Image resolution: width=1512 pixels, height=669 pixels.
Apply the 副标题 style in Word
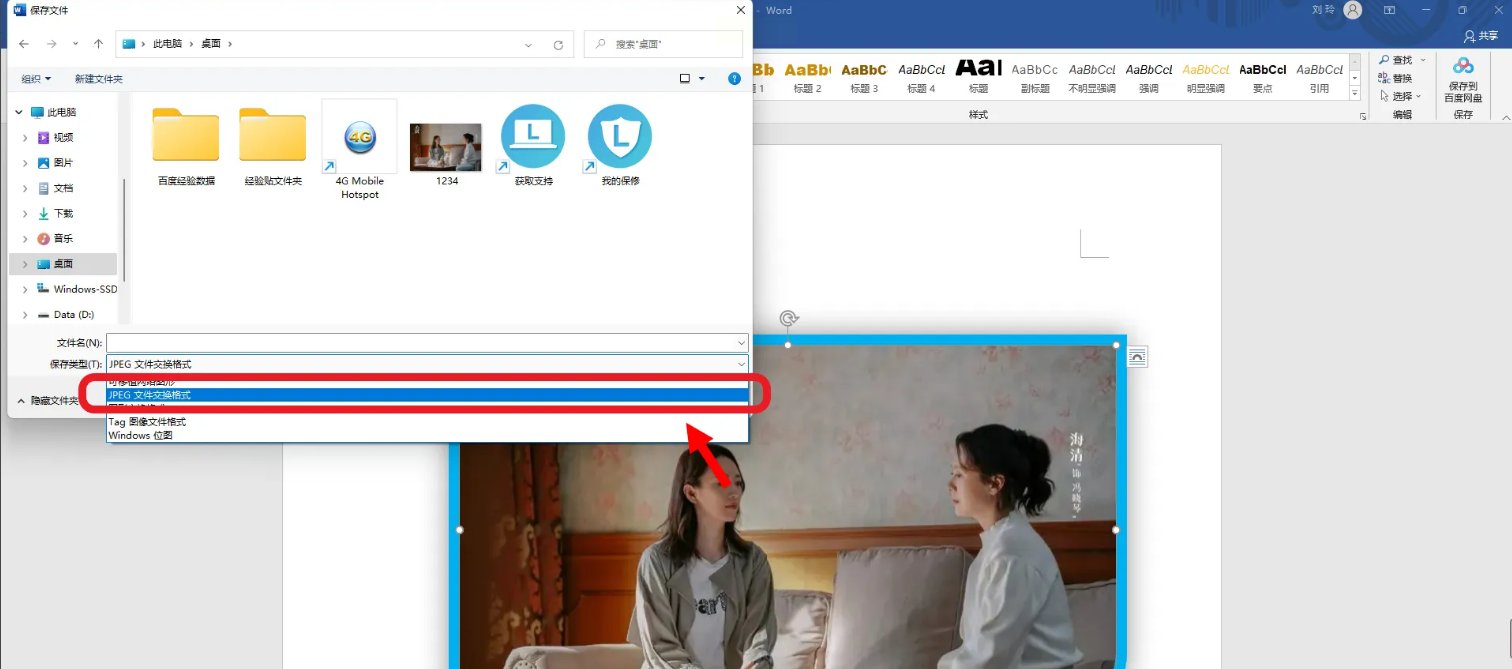point(1035,78)
